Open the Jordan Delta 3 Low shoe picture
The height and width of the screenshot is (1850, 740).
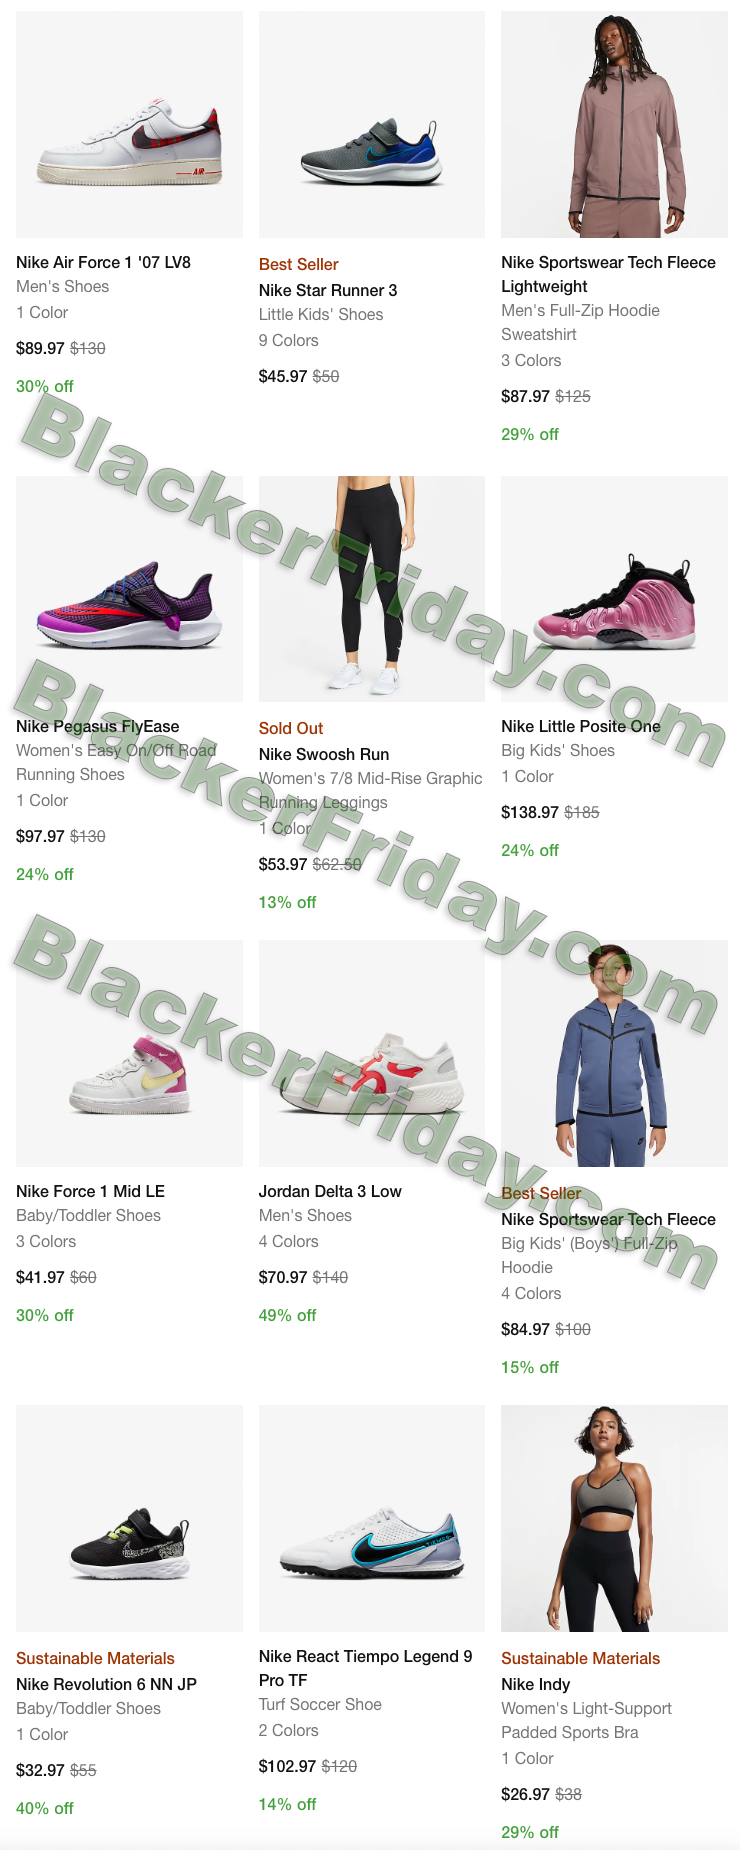(x=372, y=1053)
